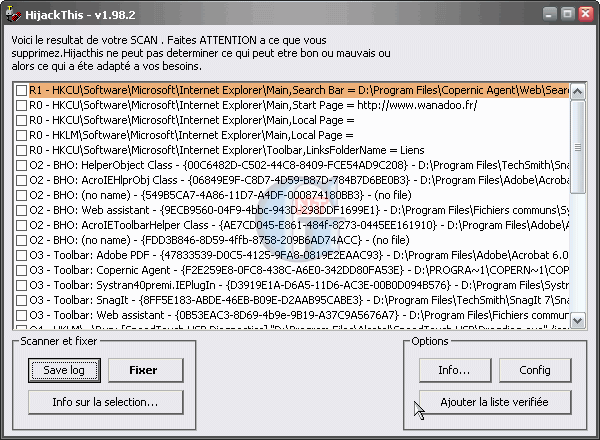Viewport: 600px width, 440px height.
Task: Click the scroll up arrow of results list
Action: click(577, 91)
